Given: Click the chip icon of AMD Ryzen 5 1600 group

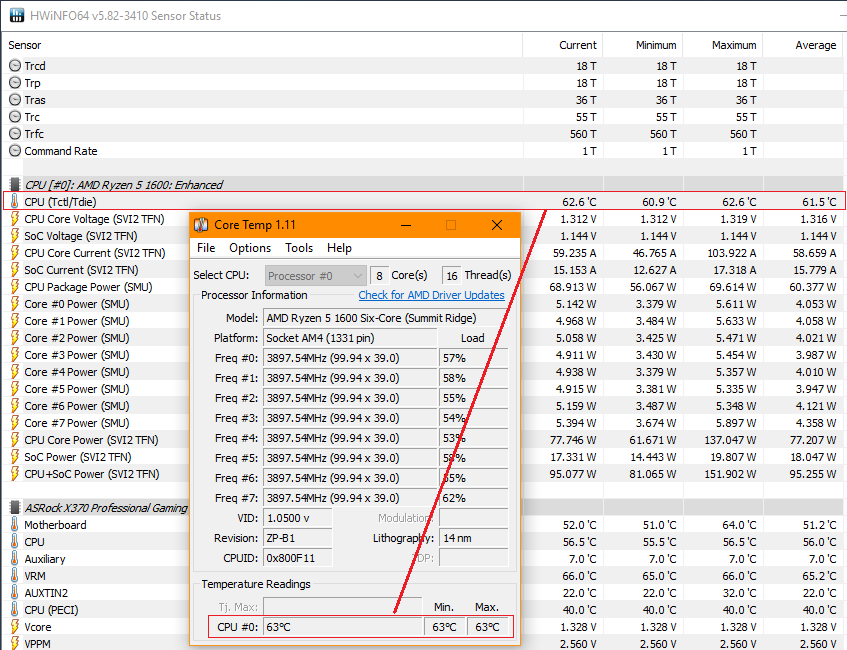Looking at the screenshot, I should (15, 185).
